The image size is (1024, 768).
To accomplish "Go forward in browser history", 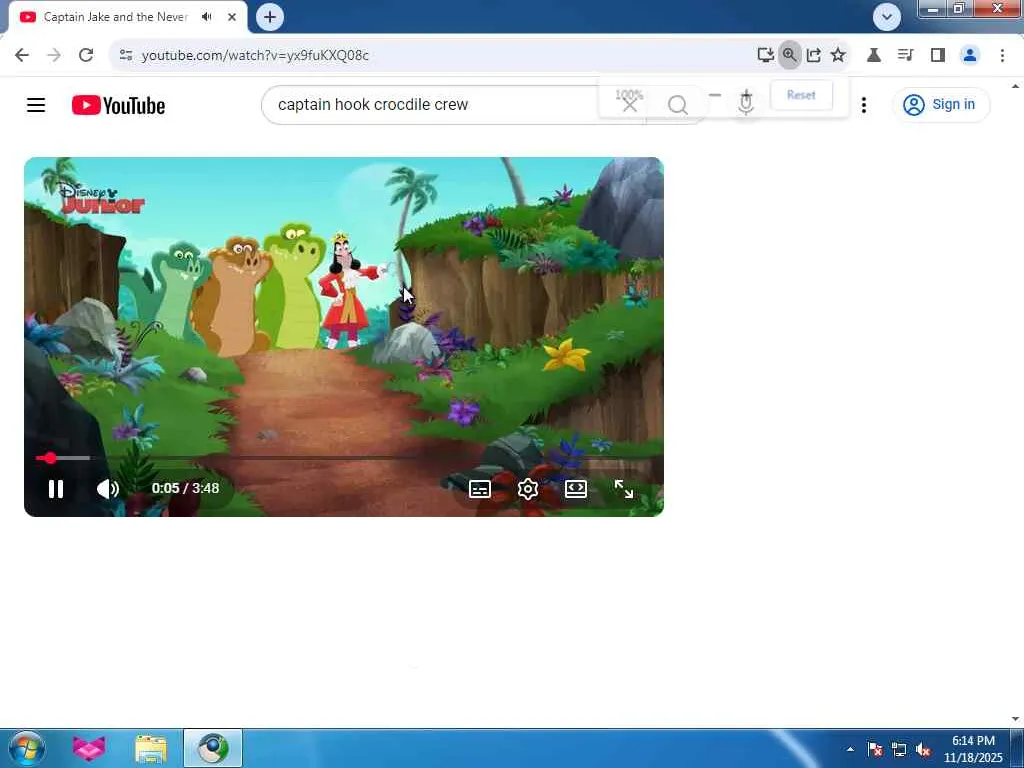I will coord(54,55).
